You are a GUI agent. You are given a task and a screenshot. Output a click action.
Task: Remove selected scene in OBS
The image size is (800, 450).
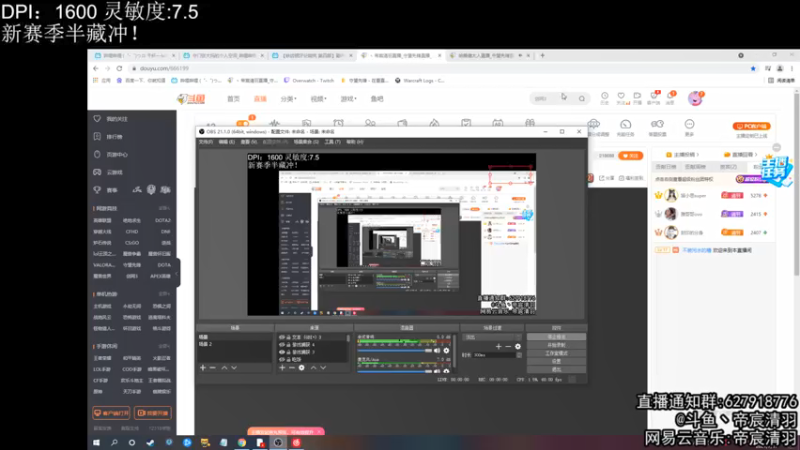[213, 367]
